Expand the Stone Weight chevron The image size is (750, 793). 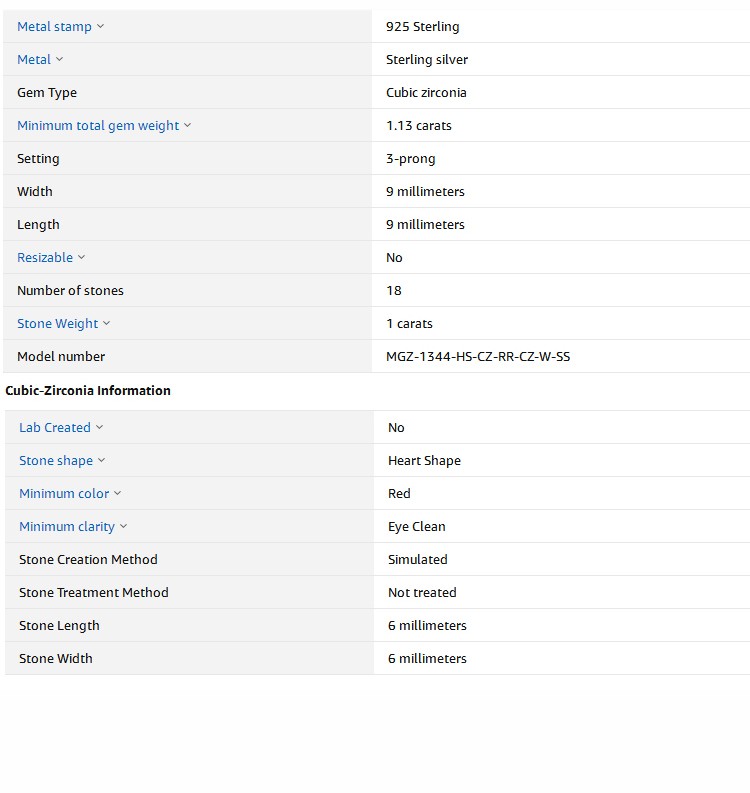(x=107, y=324)
